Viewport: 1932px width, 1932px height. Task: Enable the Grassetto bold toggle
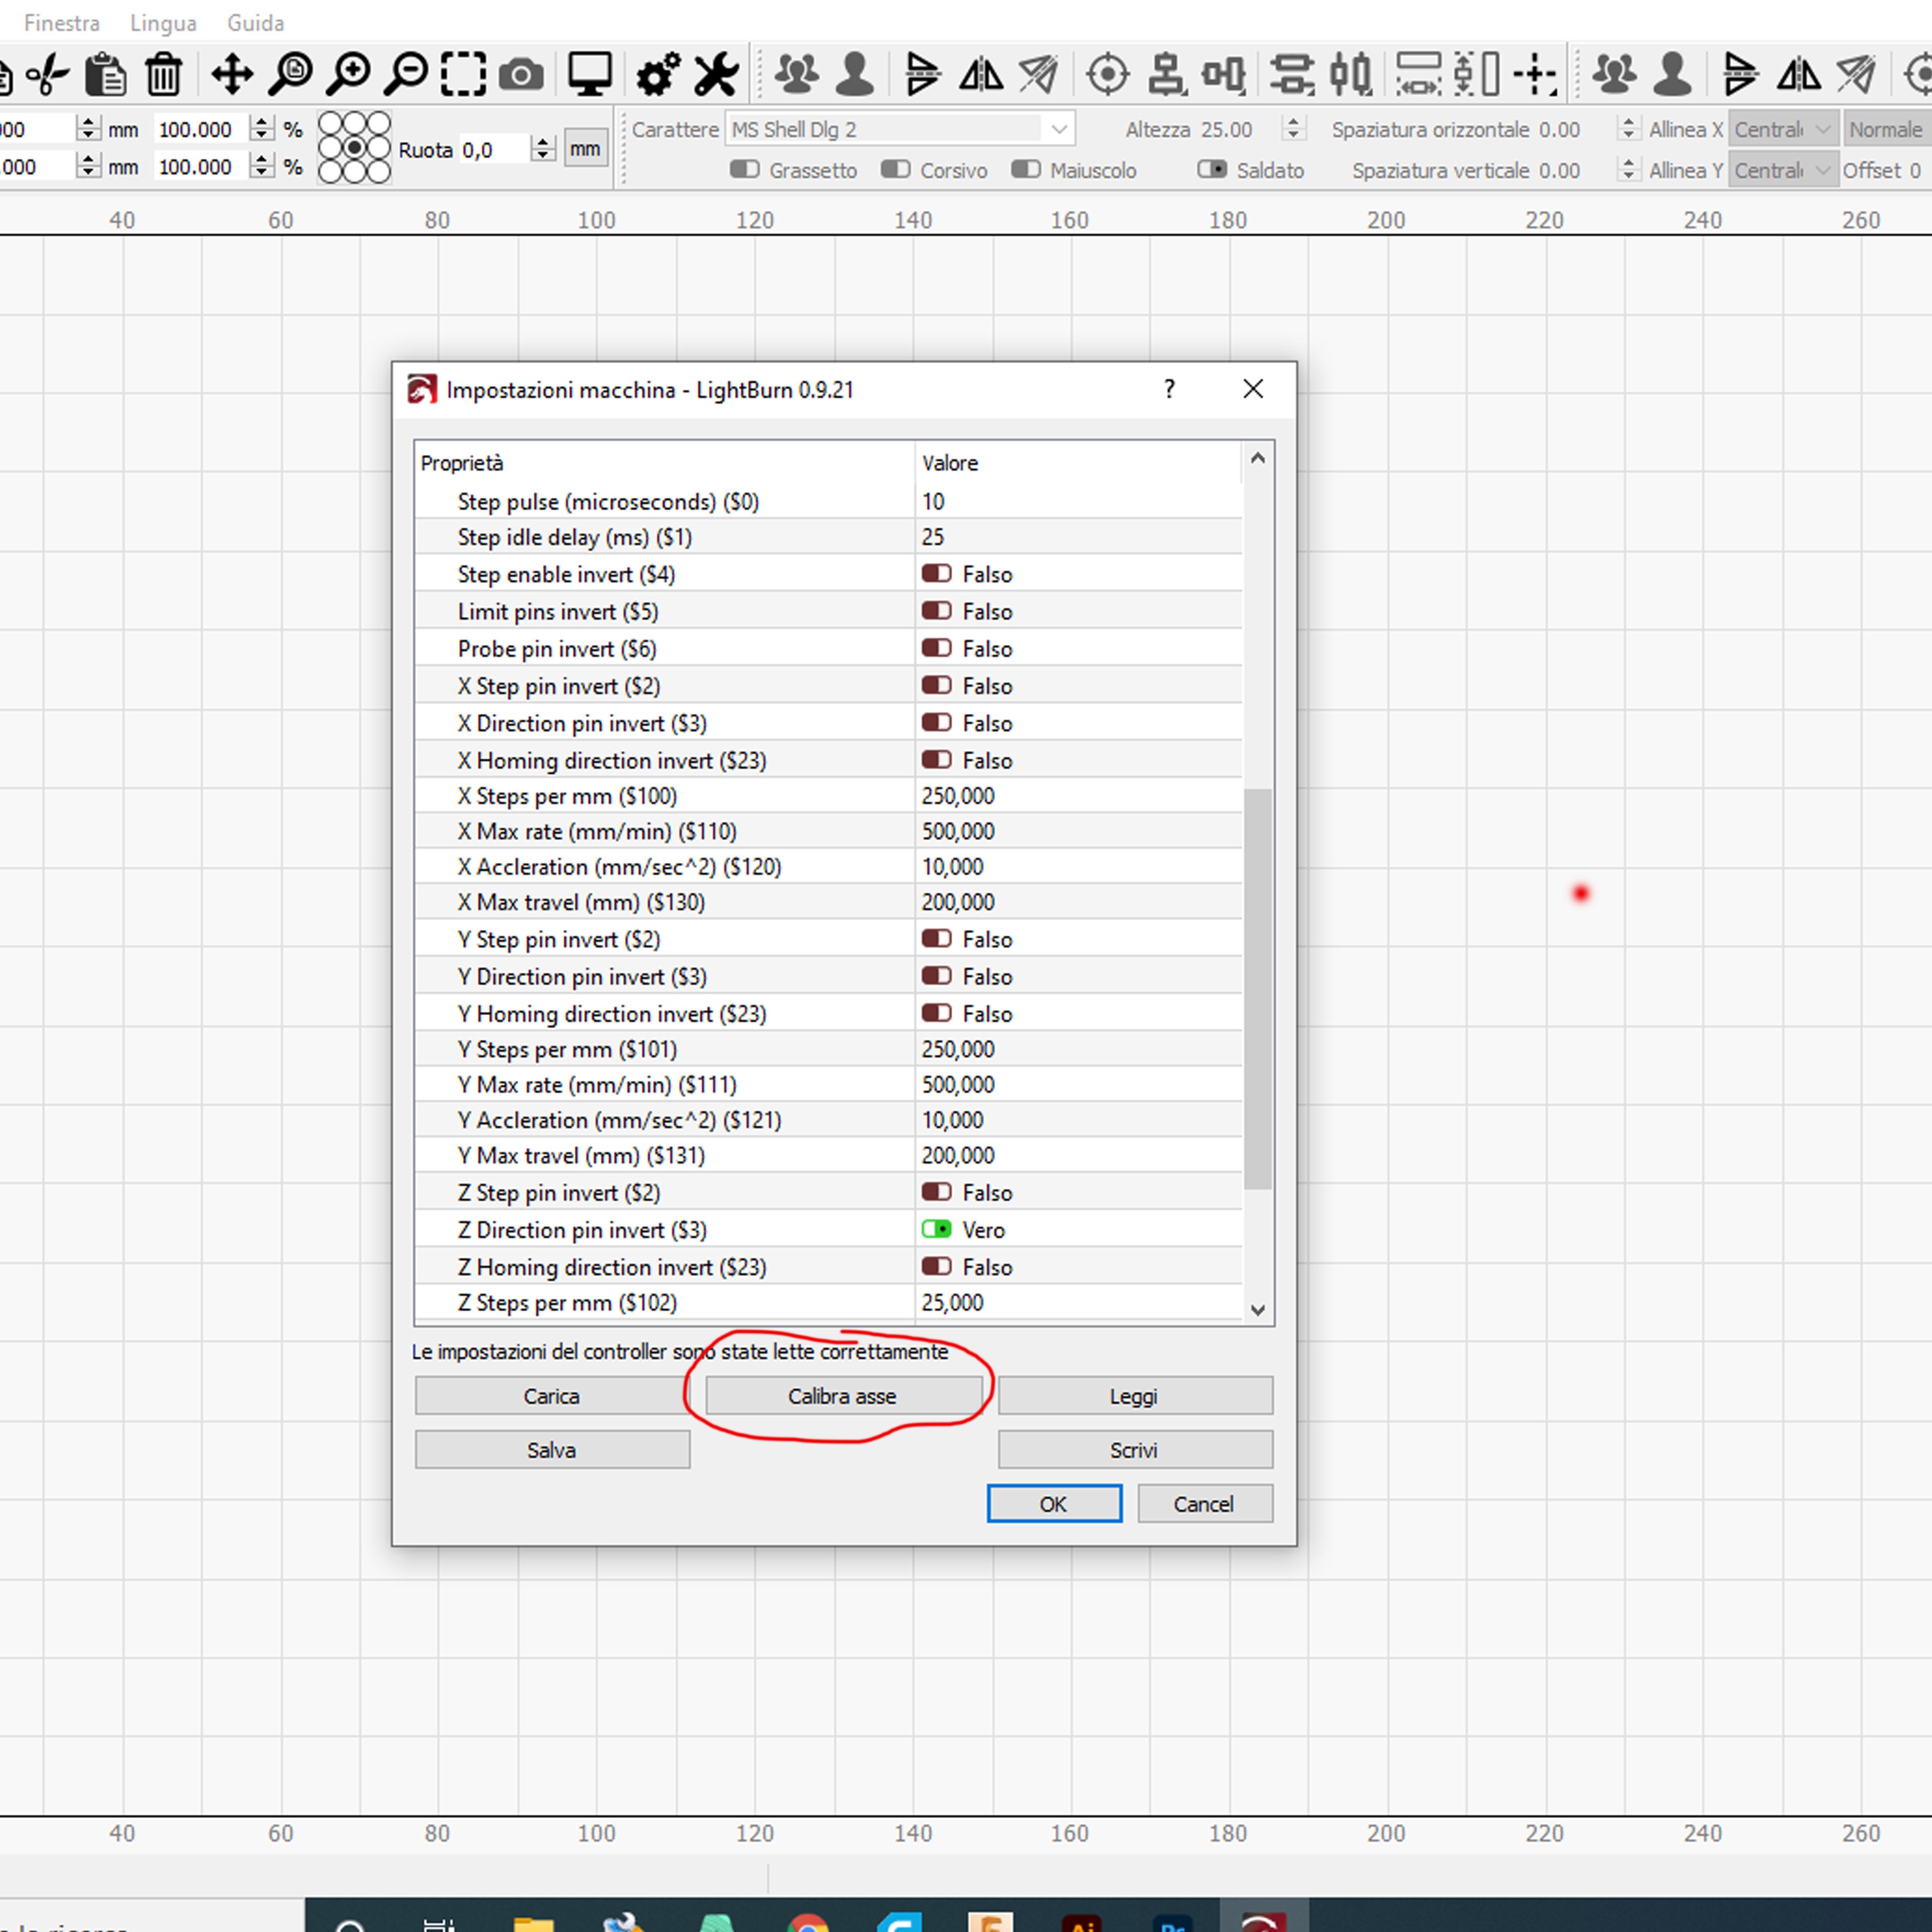744,170
